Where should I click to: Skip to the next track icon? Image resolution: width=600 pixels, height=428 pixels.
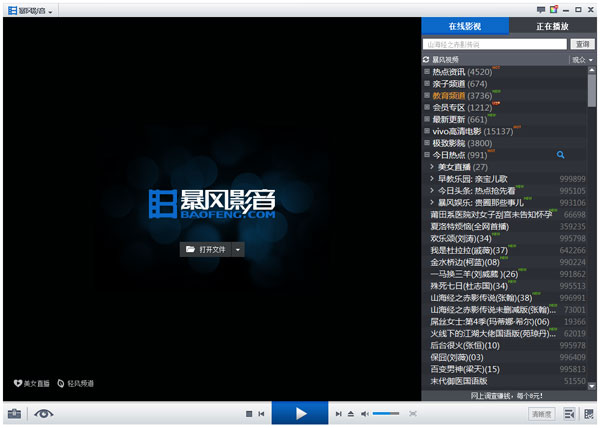pyautogui.click(x=339, y=414)
